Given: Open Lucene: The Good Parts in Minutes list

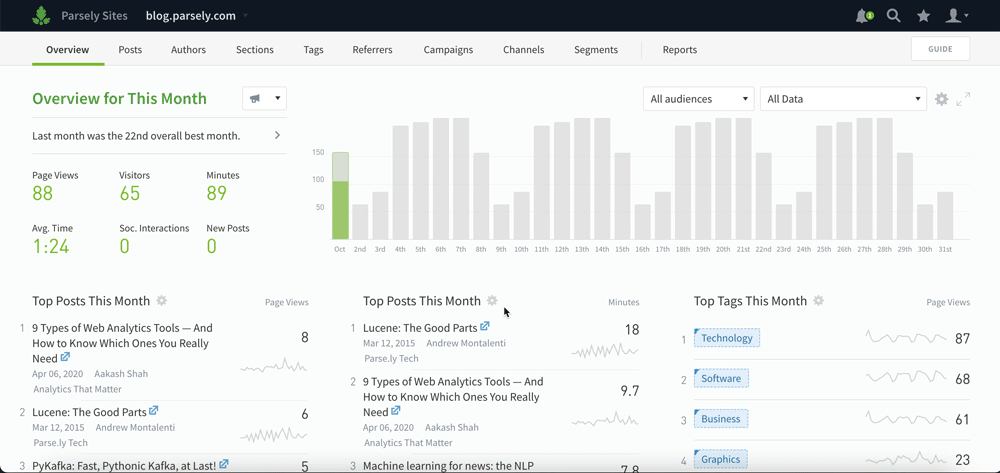Looking at the screenshot, I should tap(420, 328).
